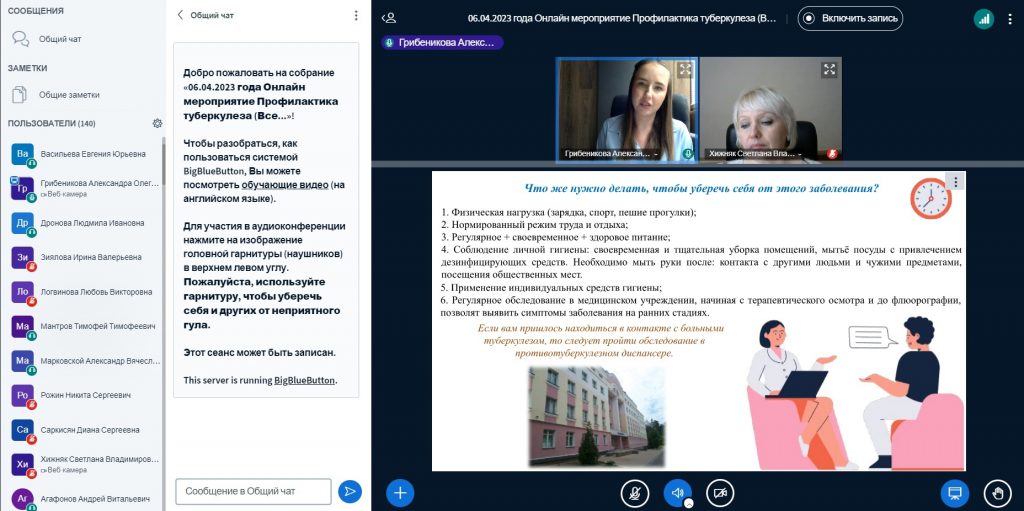
Task: Select Логвинова Любовь Викторовна name
Action: point(96,292)
